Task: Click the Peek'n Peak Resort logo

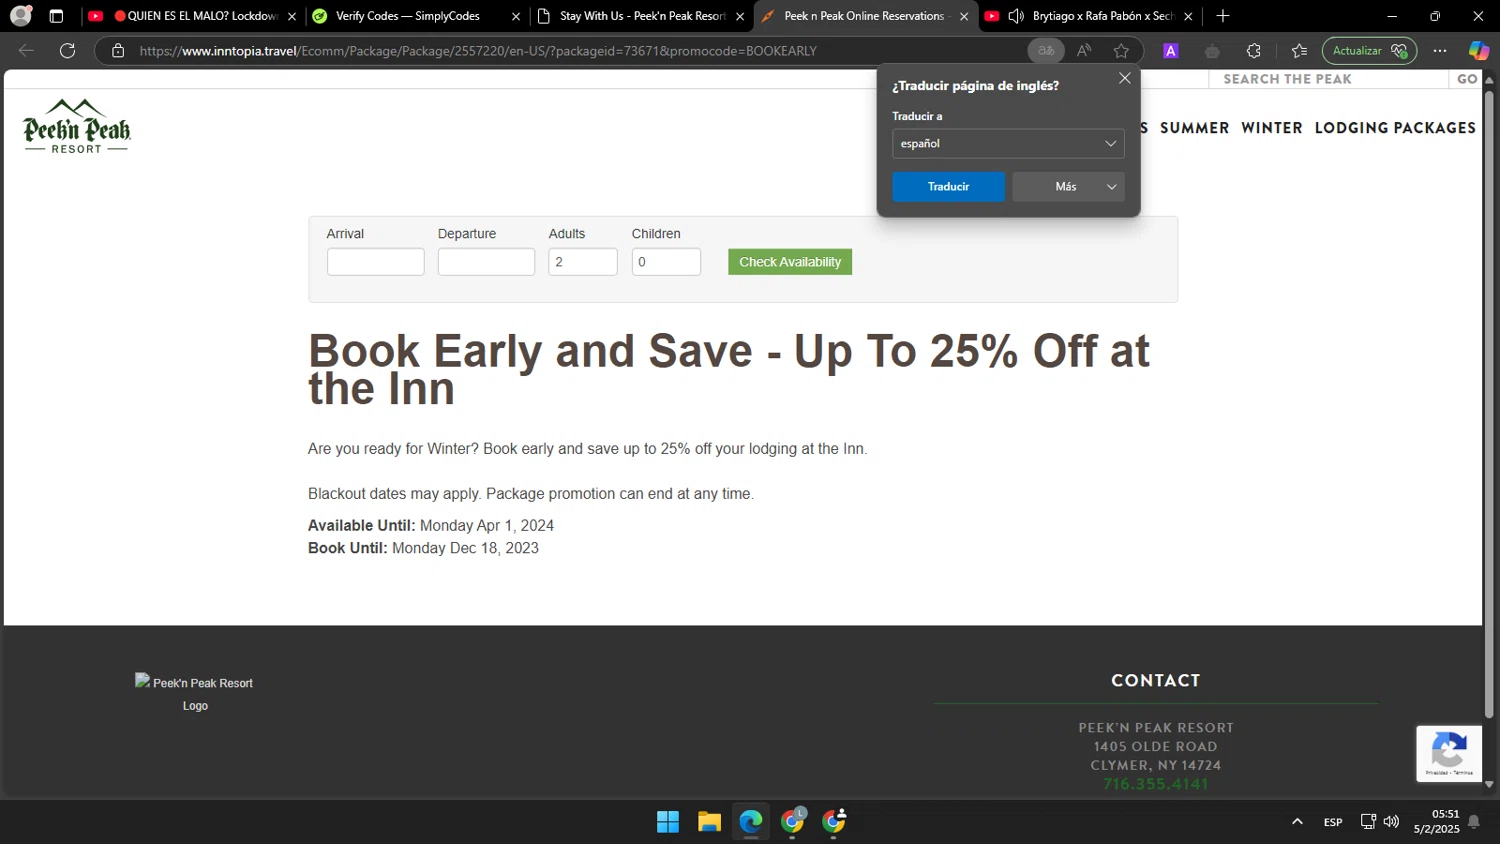Action: [77, 126]
